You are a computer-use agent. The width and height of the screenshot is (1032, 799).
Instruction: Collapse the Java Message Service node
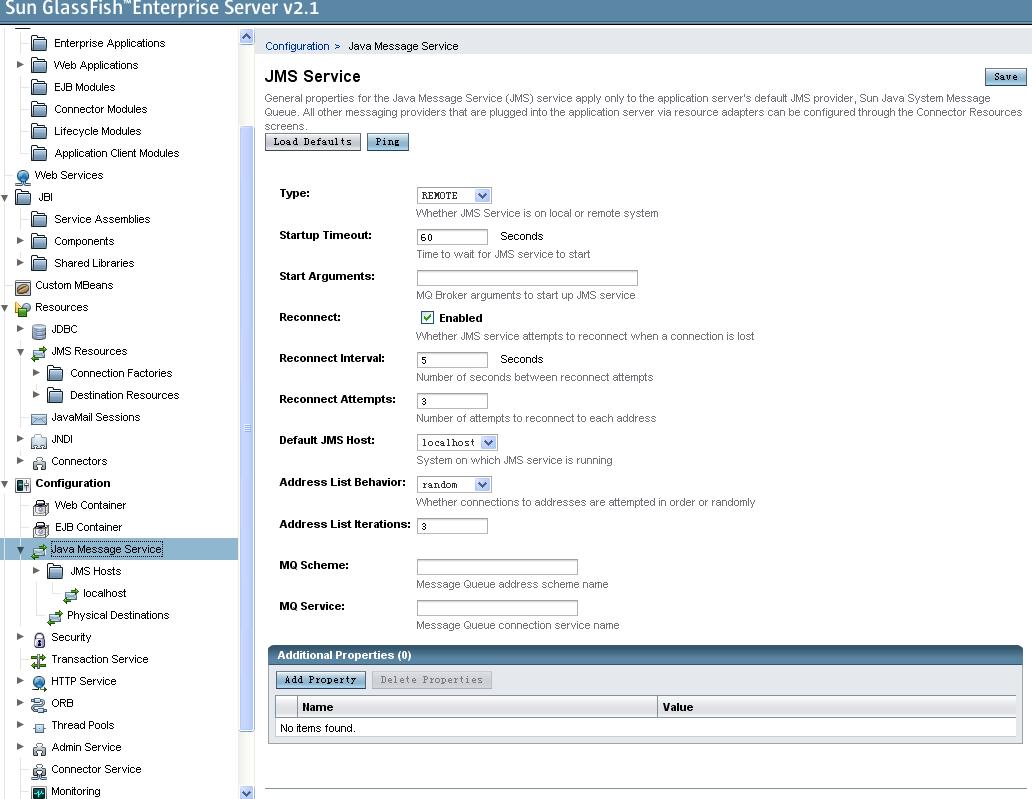(20, 549)
